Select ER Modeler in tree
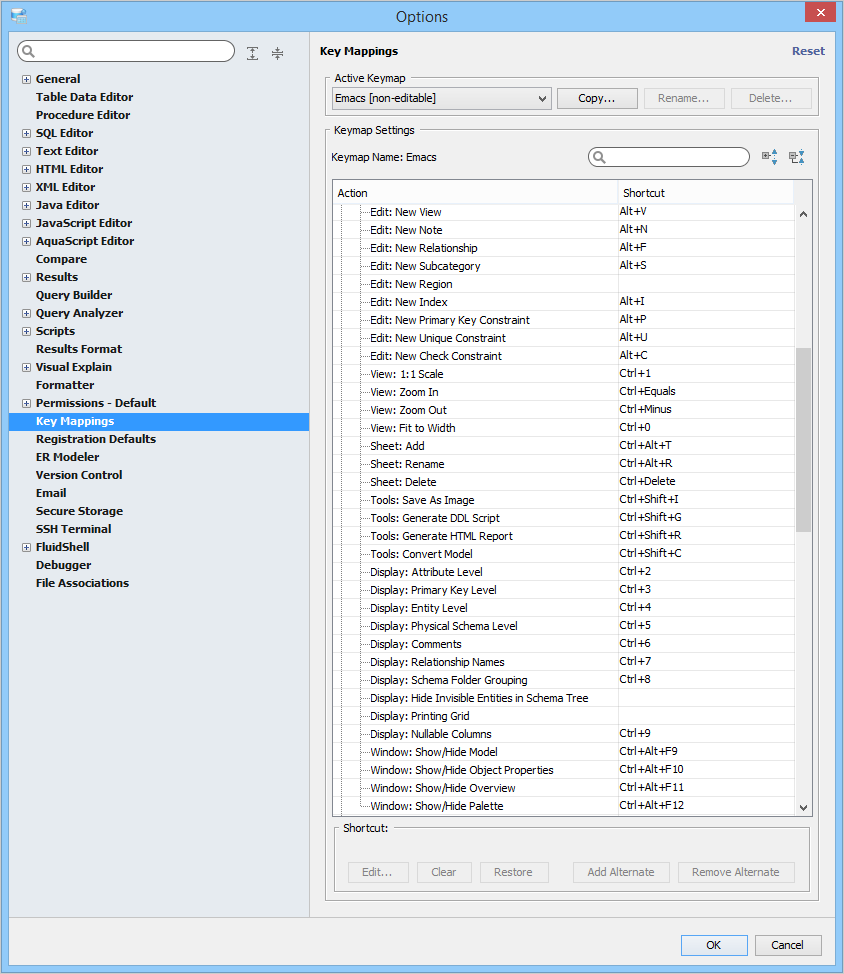Viewport: 844px width, 974px height. 68,458
